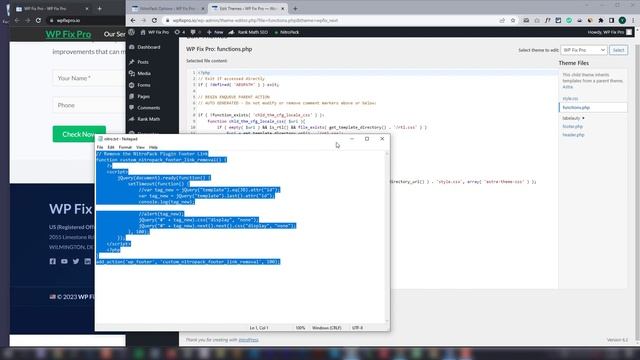Open the Notepad File menu
This screenshot has width=640, height=360.
pos(100,147)
